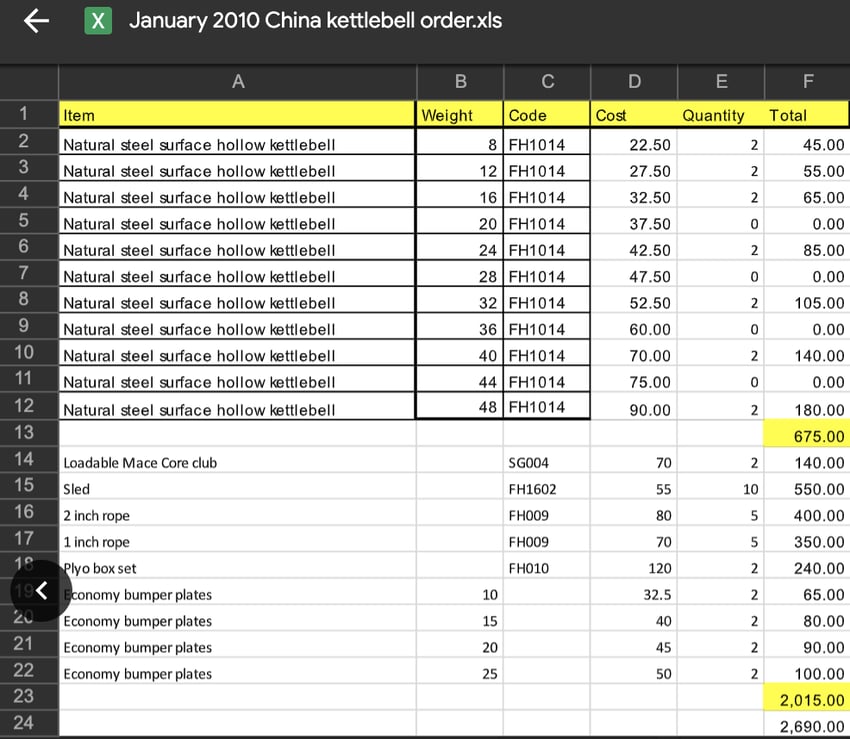850x739 pixels.
Task: Click the Cost header cell
Action: point(634,114)
